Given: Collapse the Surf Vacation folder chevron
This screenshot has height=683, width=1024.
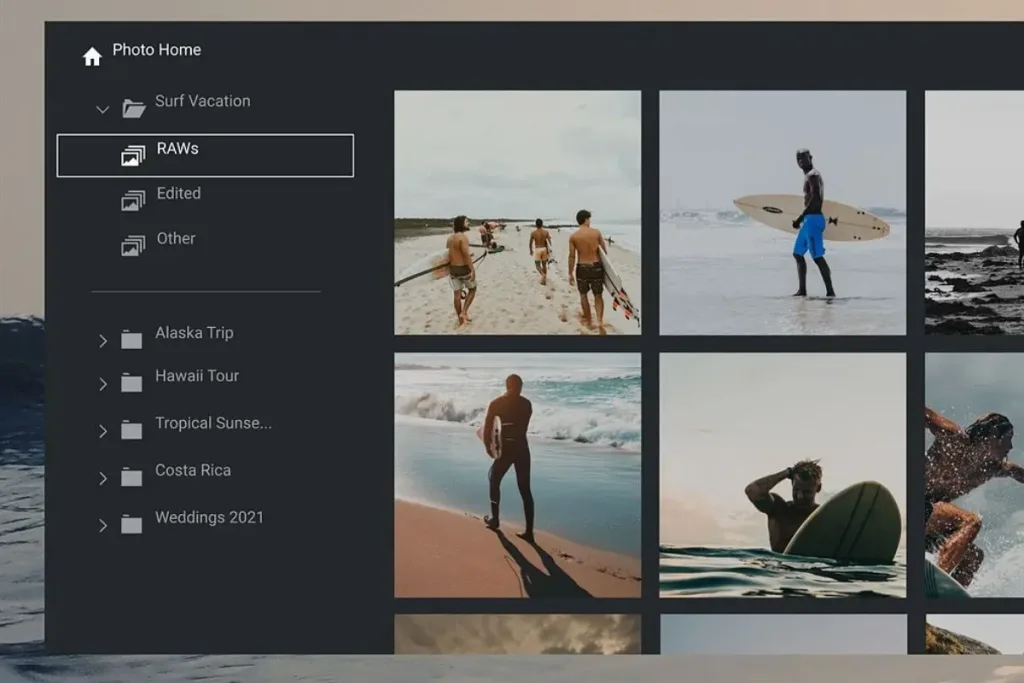Looking at the screenshot, I should tap(102, 109).
